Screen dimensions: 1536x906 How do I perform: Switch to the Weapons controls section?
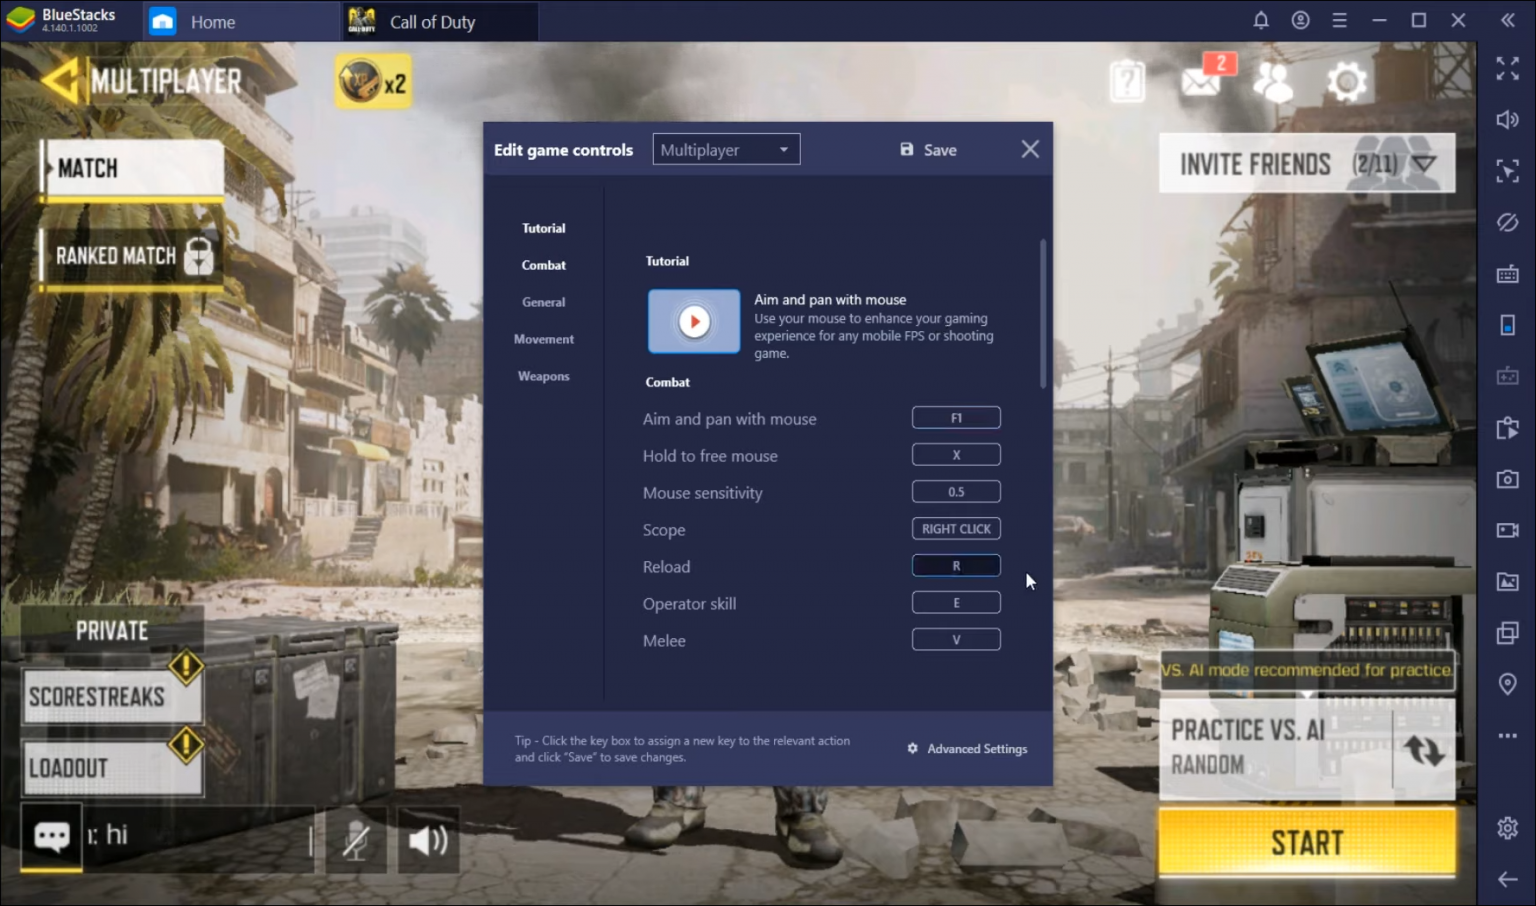click(543, 376)
